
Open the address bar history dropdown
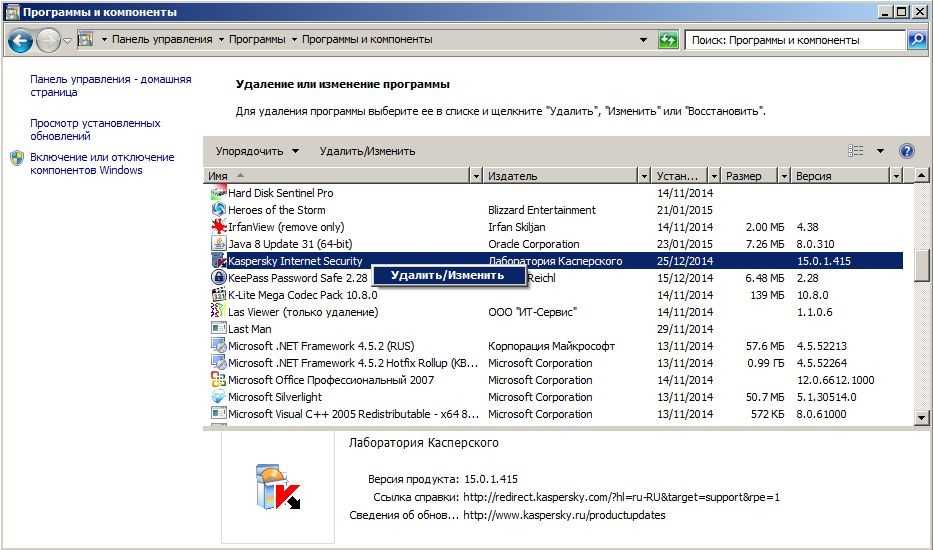[x=643, y=40]
